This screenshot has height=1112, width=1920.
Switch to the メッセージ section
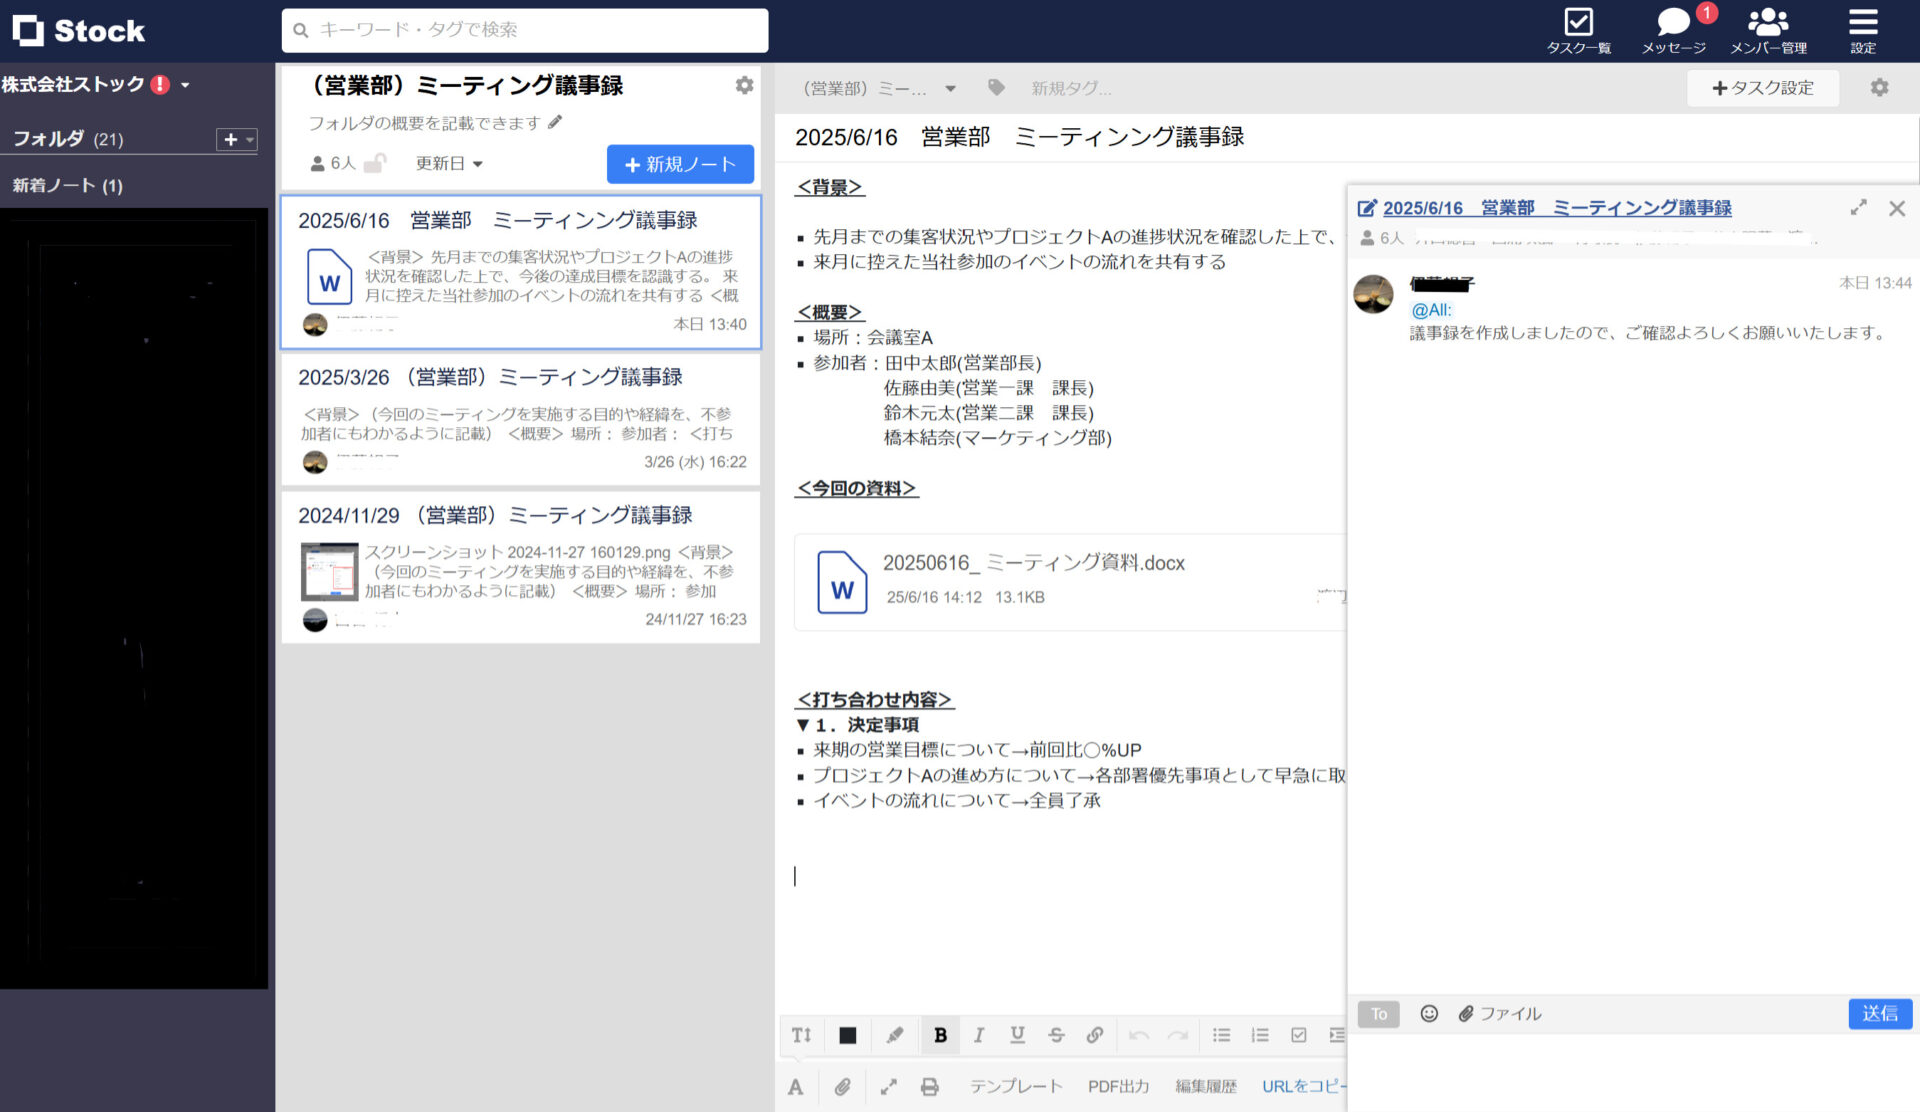(x=1672, y=30)
